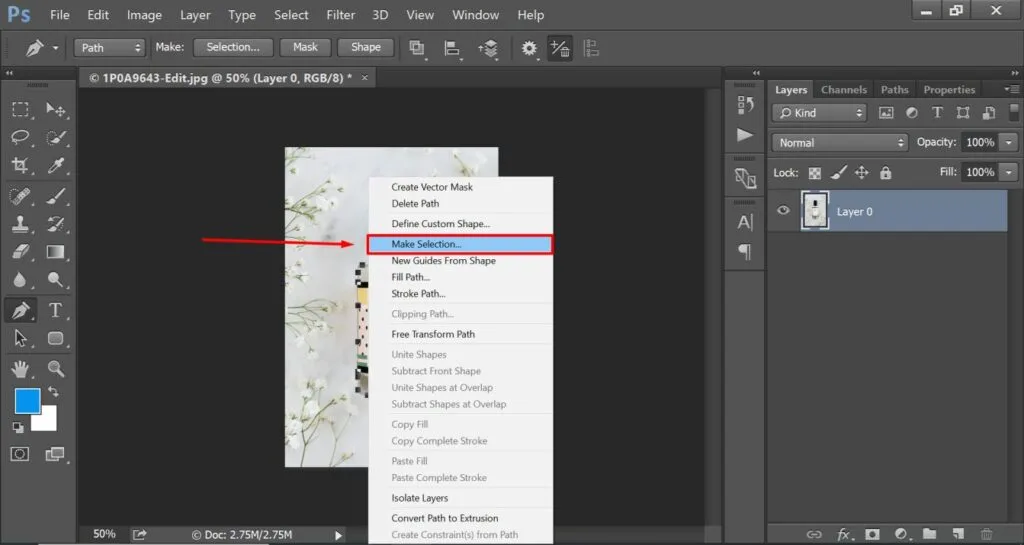Click the Layer 0 thumbnail

coord(816,211)
